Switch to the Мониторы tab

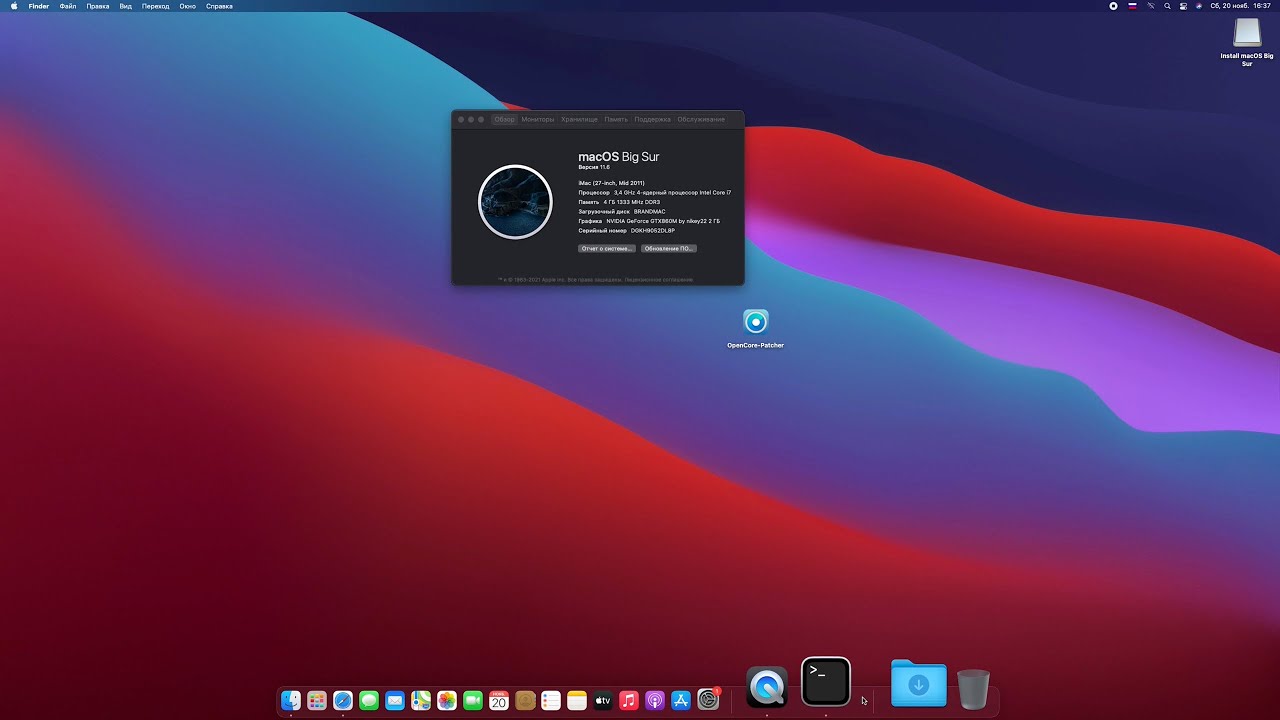click(537, 119)
